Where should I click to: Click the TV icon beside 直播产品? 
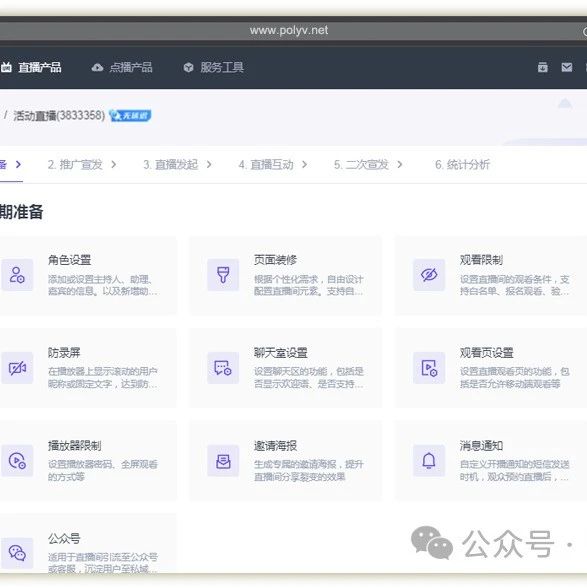click(x=6, y=68)
